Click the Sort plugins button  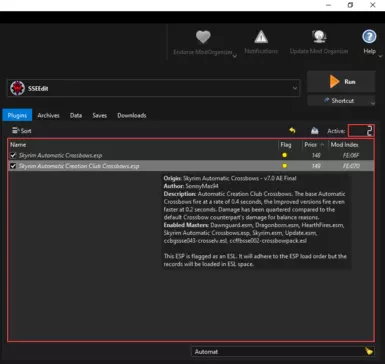pyautogui.click(x=22, y=131)
